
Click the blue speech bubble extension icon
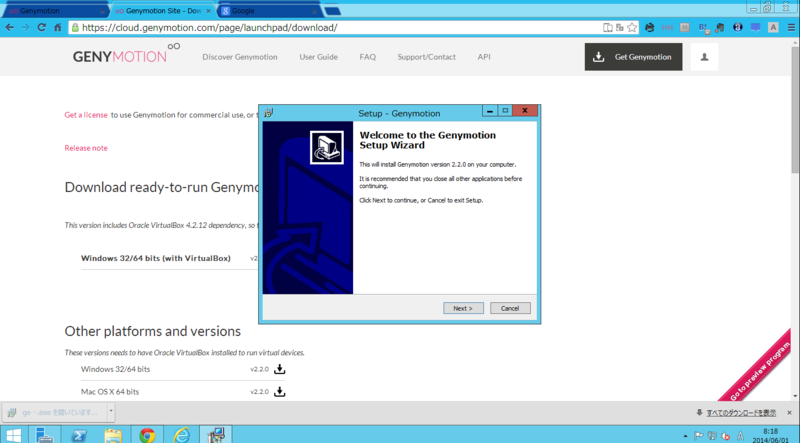tap(756, 28)
